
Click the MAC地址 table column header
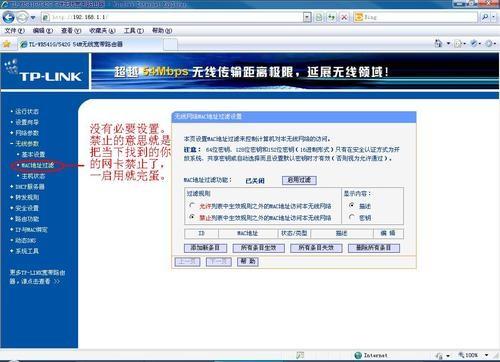(x=248, y=233)
